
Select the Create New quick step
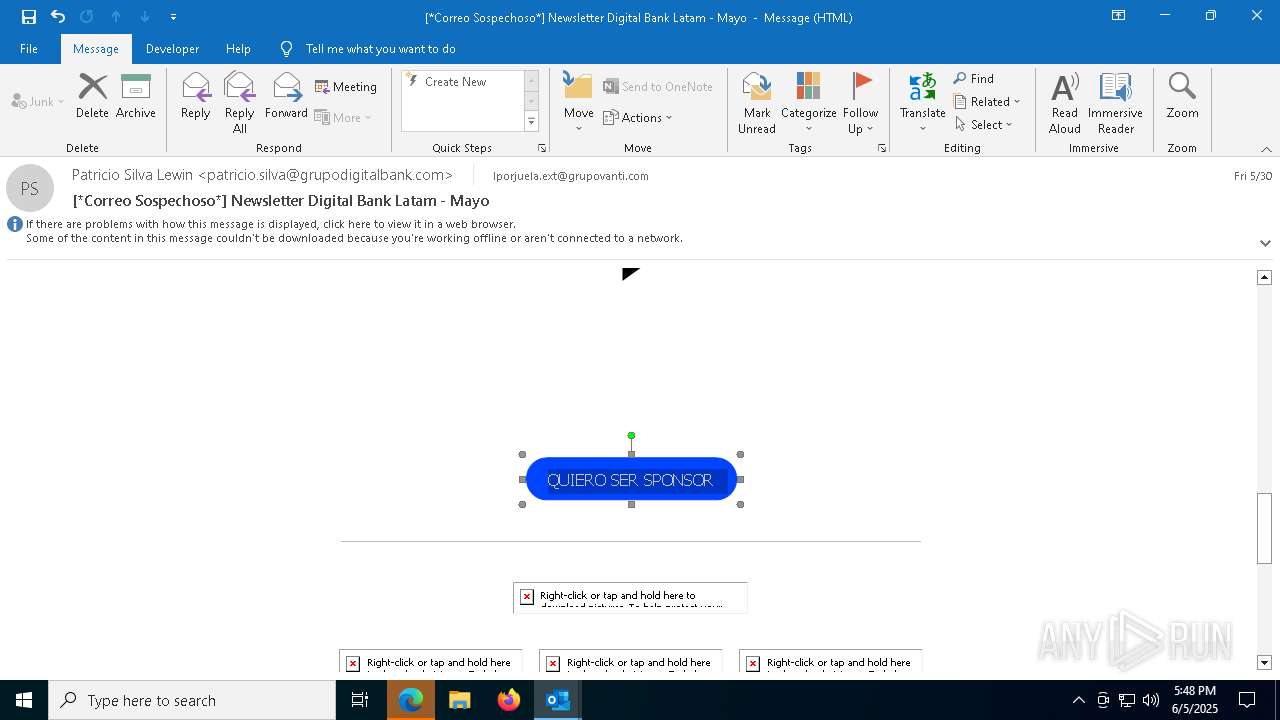pyautogui.click(x=455, y=82)
